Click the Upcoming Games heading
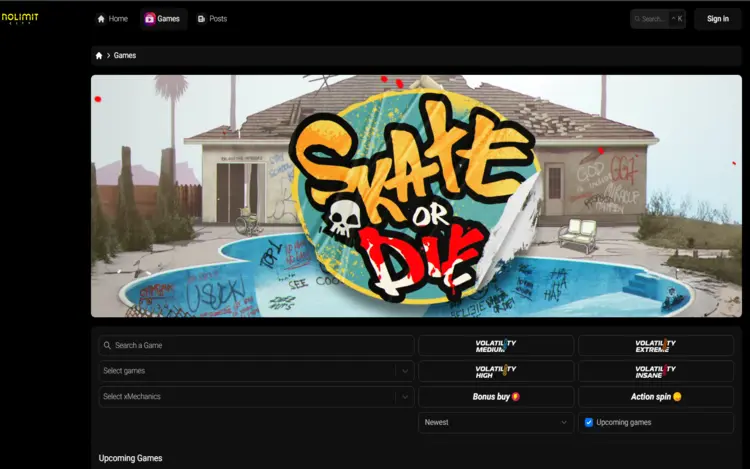Viewport: 750px width, 469px height. point(131,458)
